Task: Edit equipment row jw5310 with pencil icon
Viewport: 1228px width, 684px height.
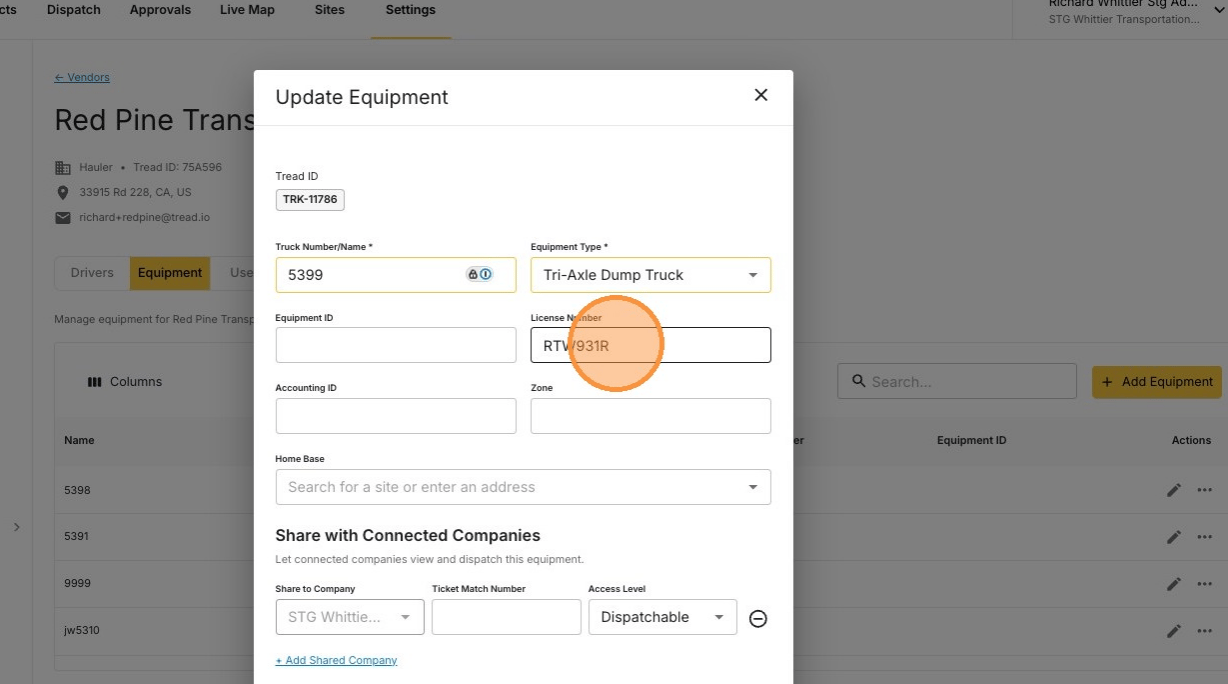Action: (1174, 631)
